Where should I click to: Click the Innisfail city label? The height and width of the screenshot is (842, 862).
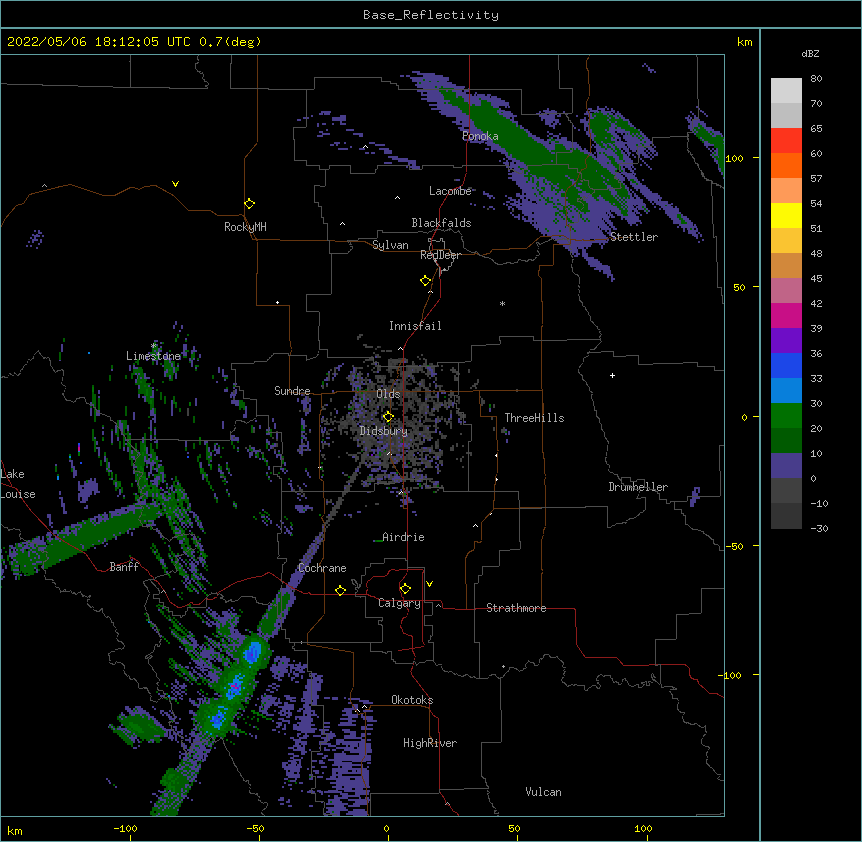(415, 326)
